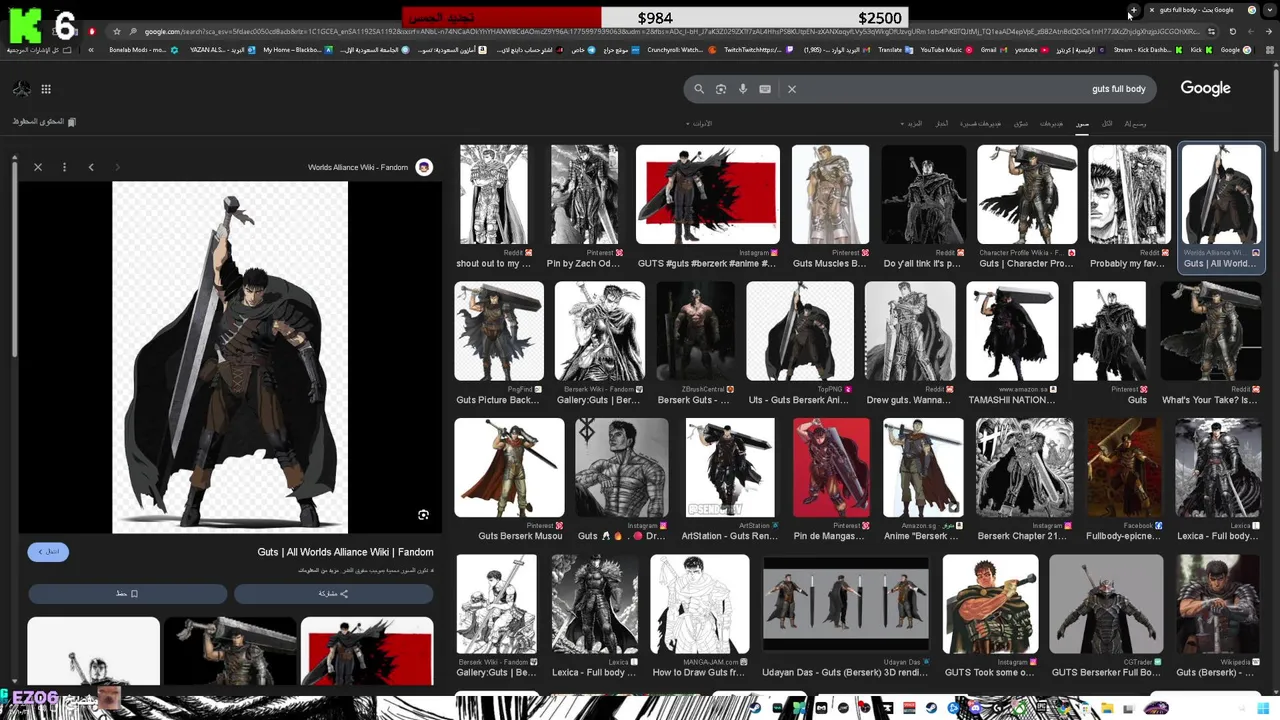1280x720 pixels.
Task: Open thumbnail 'GUTS Berserker Full Bo...'
Action: point(1106,604)
